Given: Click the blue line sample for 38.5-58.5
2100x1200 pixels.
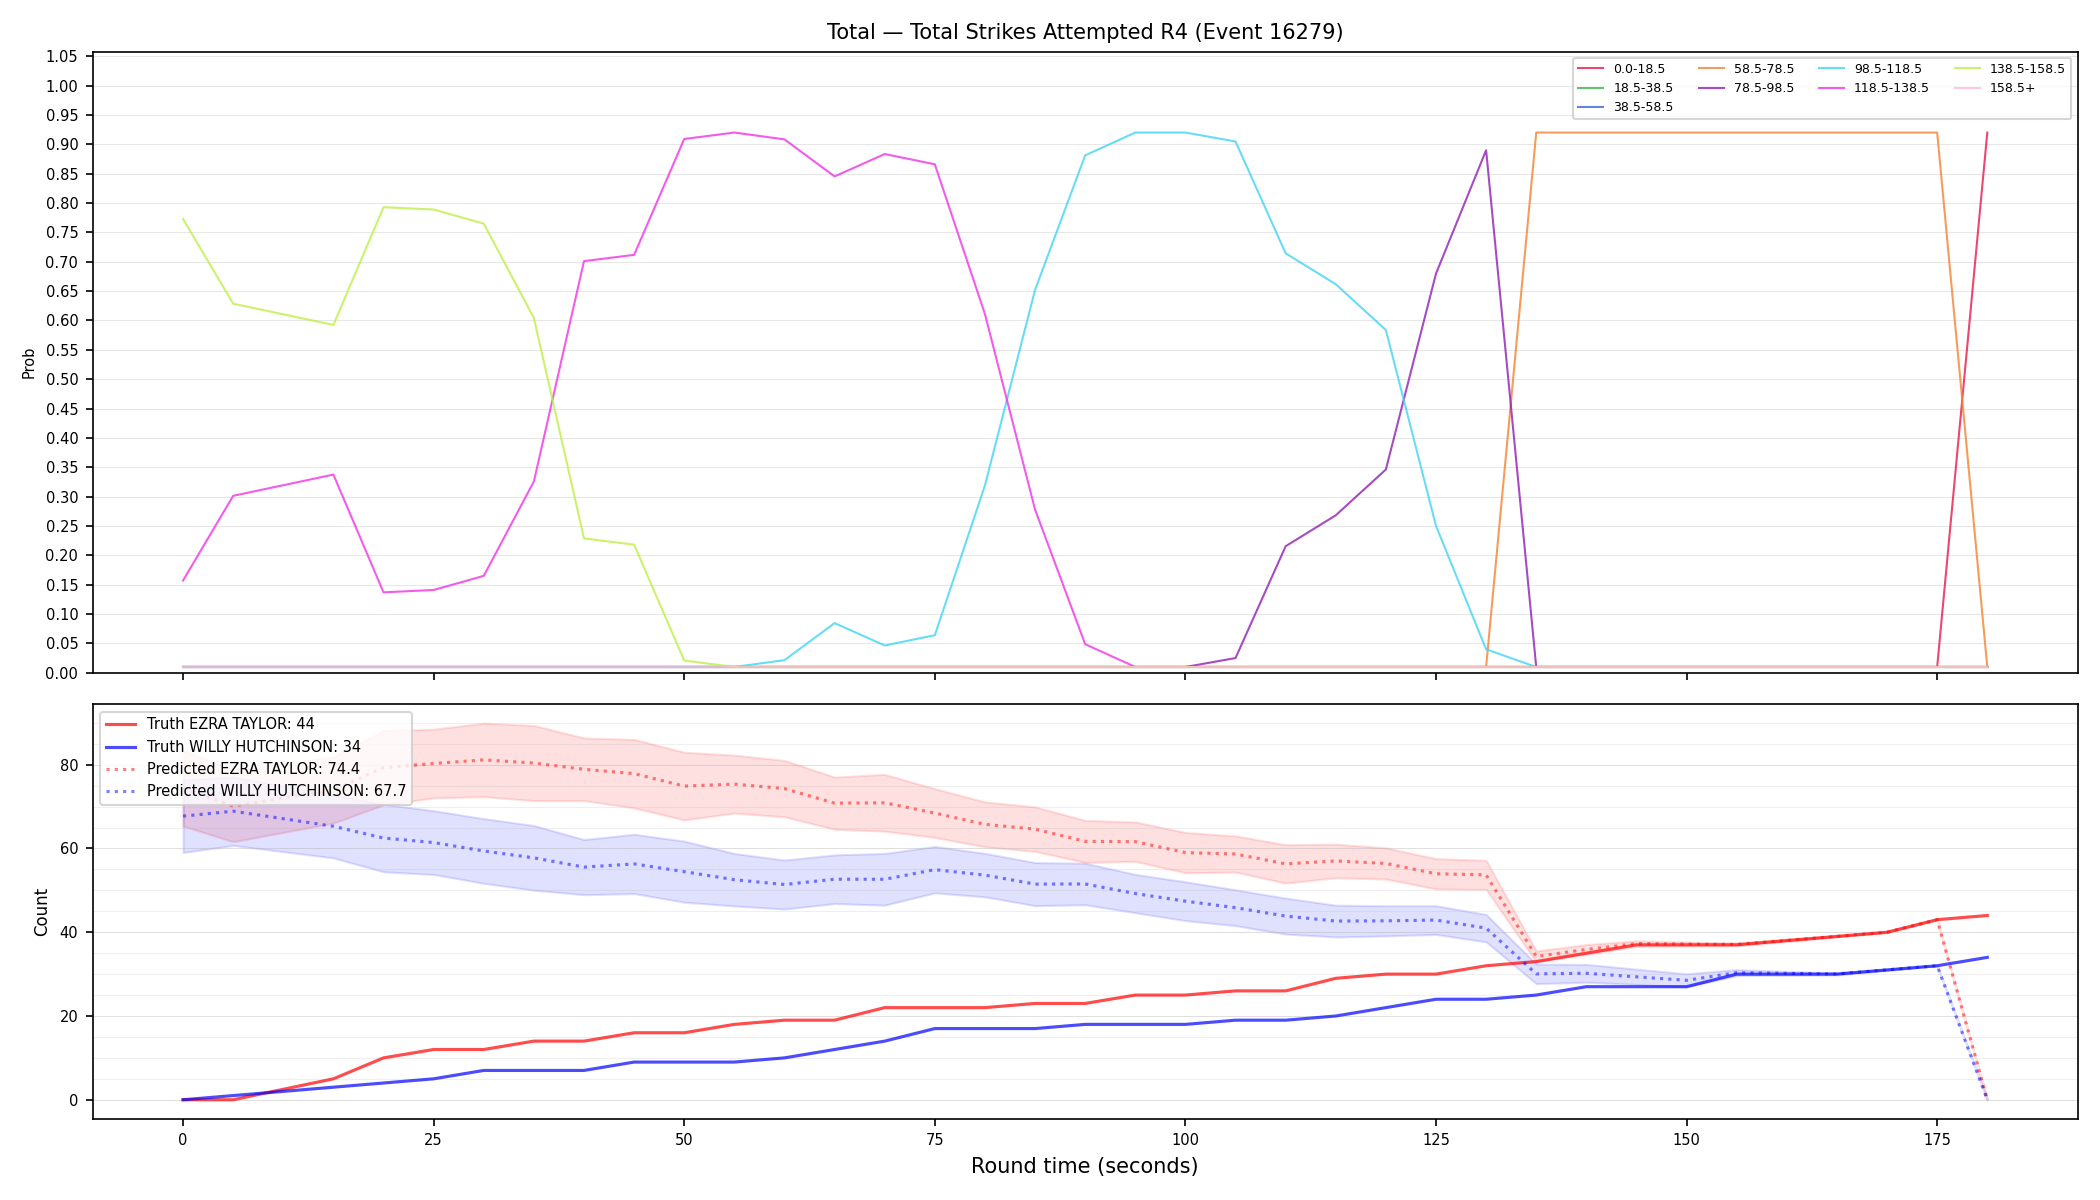Looking at the screenshot, I should (1590, 107).
